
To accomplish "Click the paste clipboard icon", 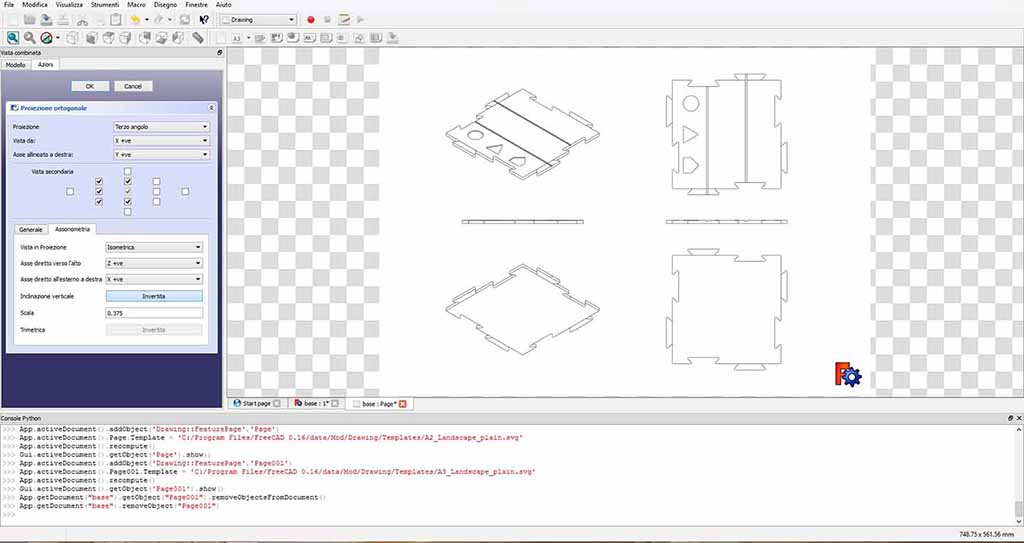I will (x=115, y=20).
